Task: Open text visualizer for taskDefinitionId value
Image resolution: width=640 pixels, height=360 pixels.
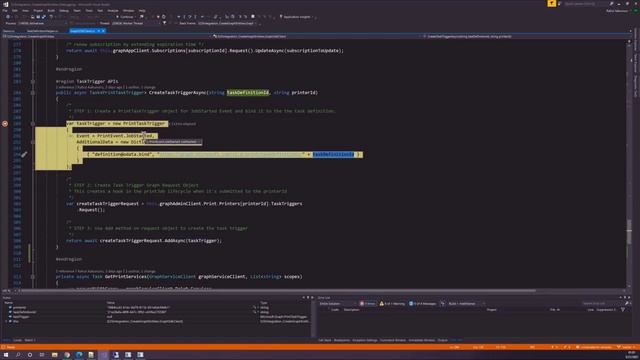Action: [x=254, y=312]
